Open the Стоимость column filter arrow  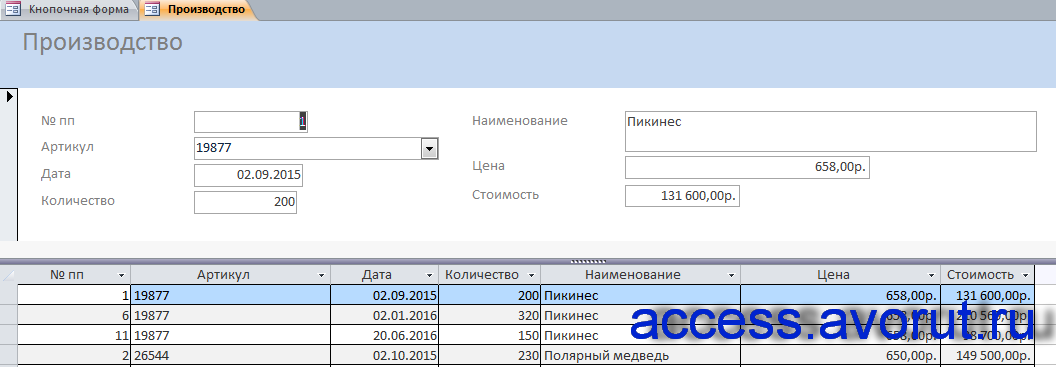[1025, 275]
